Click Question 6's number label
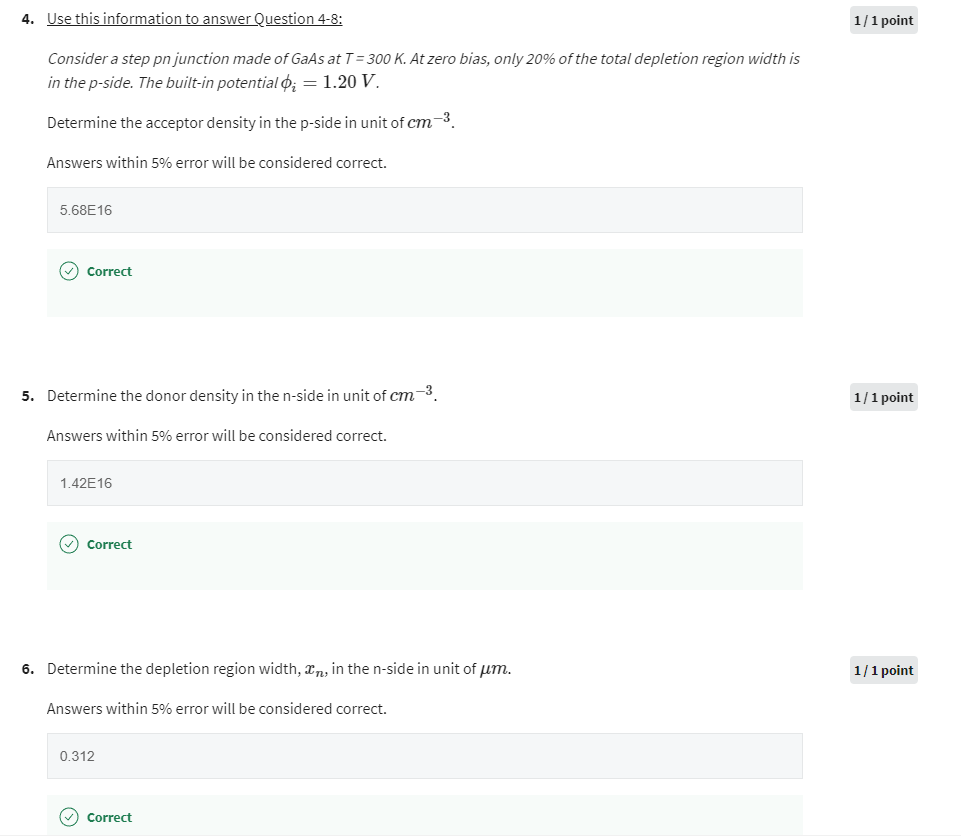 [x=26, y=669]
